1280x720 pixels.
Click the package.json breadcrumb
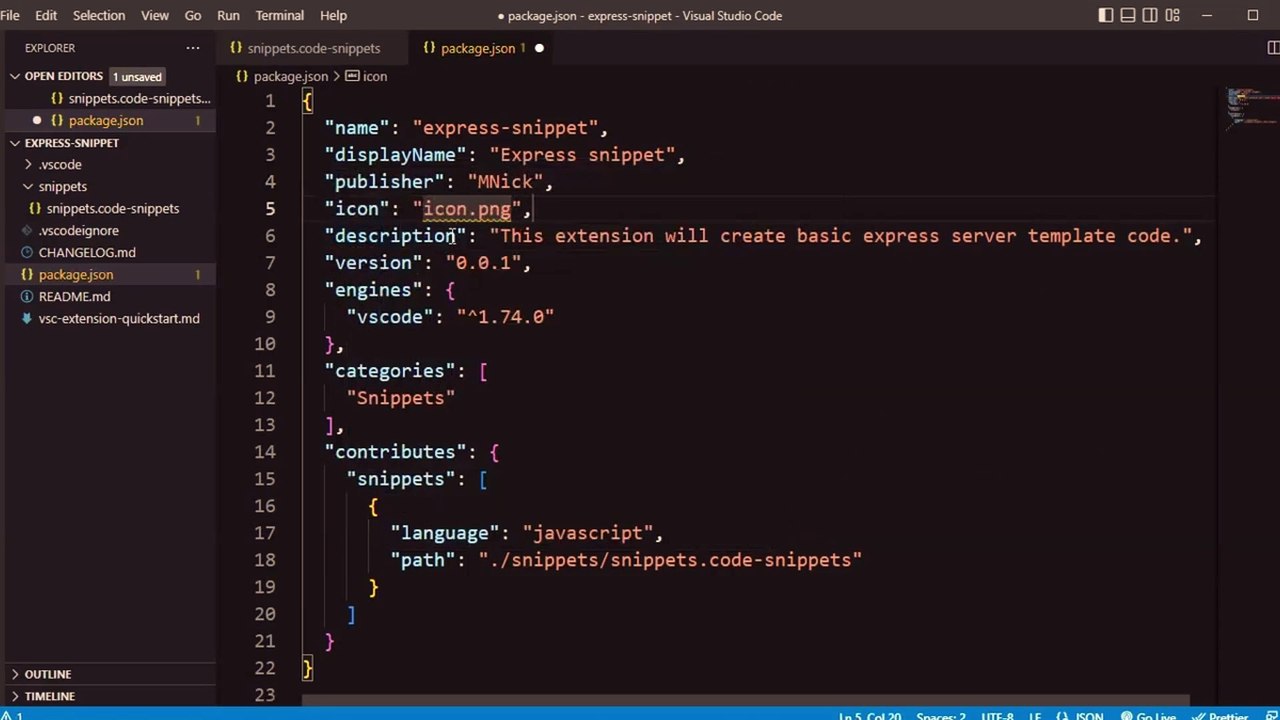tap(290, 76)
